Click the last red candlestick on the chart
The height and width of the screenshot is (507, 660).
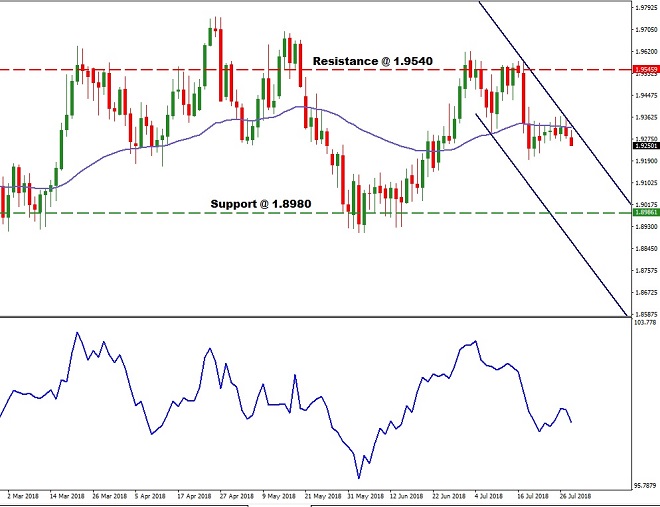point(571,141)
